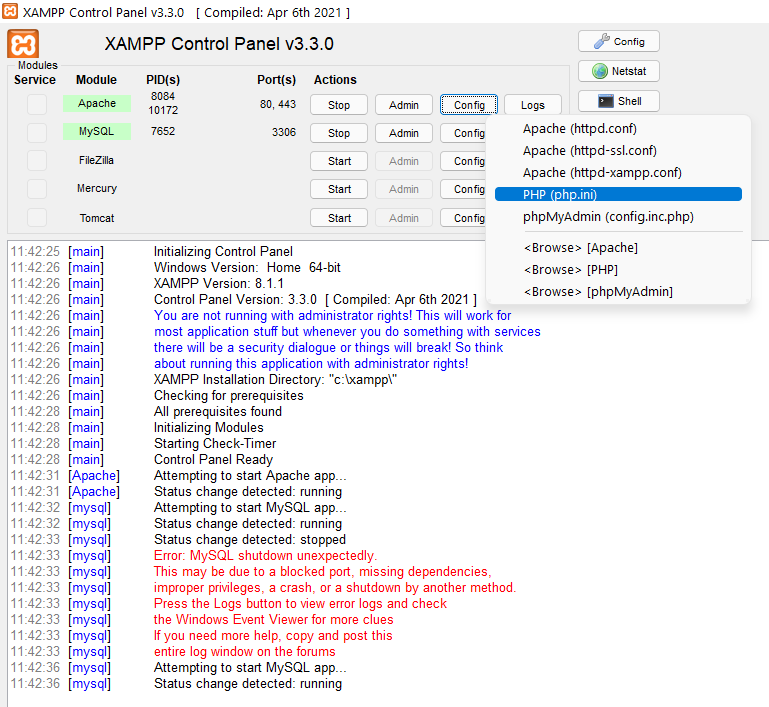Screen dimensions: 769x707
Task: Click the MySQL module label
Action: click(97, 131)
